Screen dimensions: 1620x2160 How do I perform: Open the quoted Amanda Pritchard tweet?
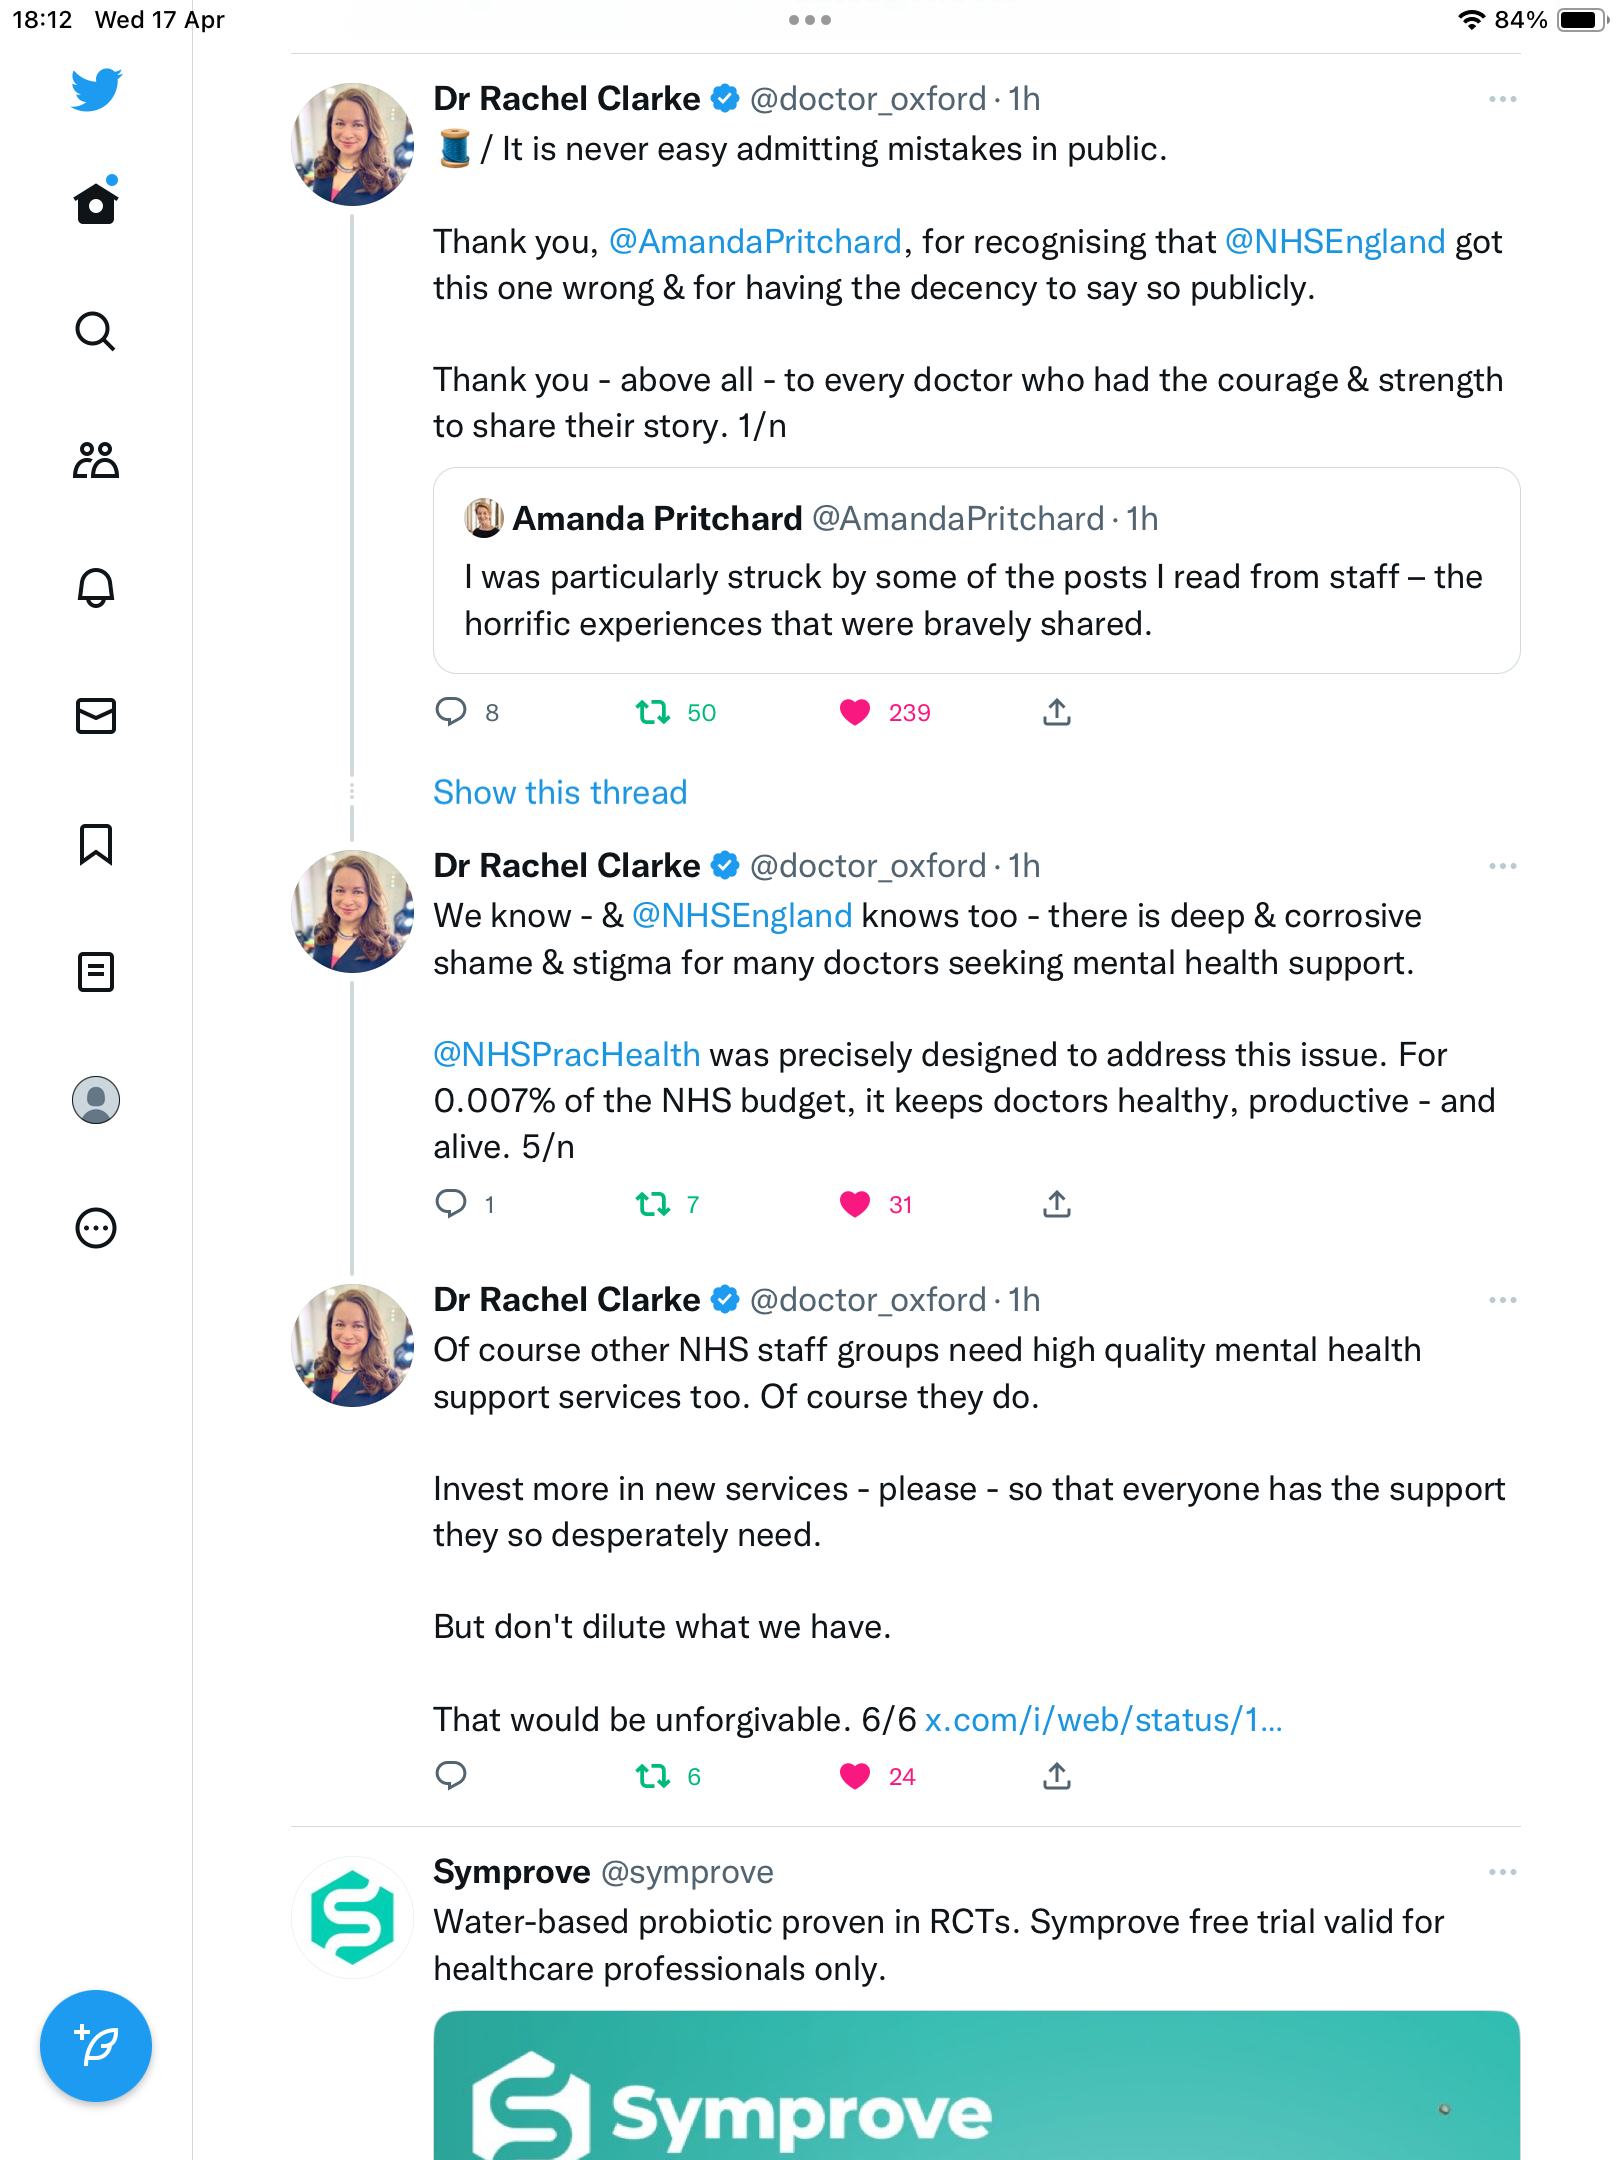tap(977, 571)
